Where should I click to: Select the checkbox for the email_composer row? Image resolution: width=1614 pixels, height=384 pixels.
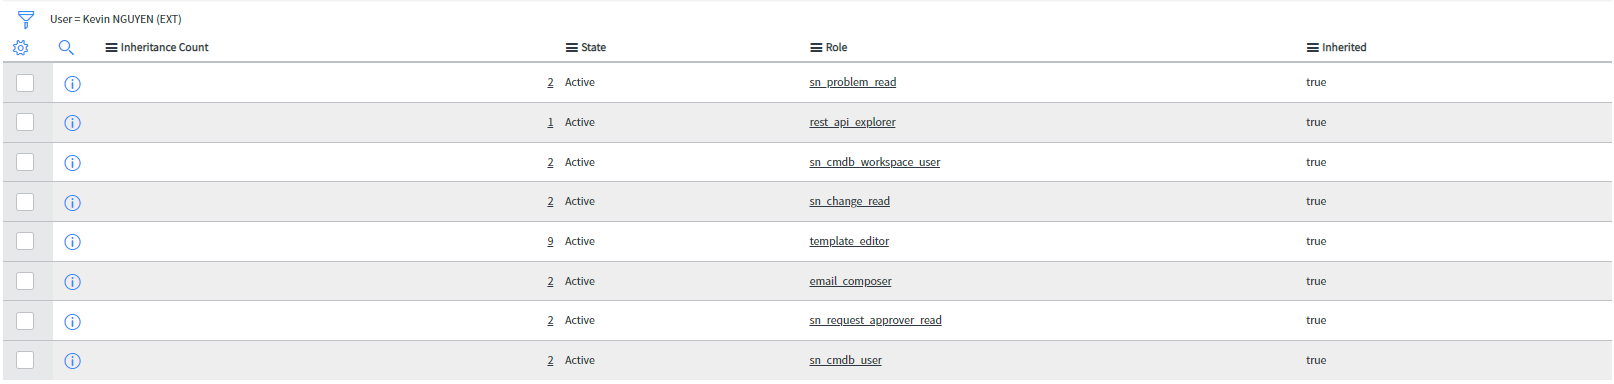[x=25, y=281]
